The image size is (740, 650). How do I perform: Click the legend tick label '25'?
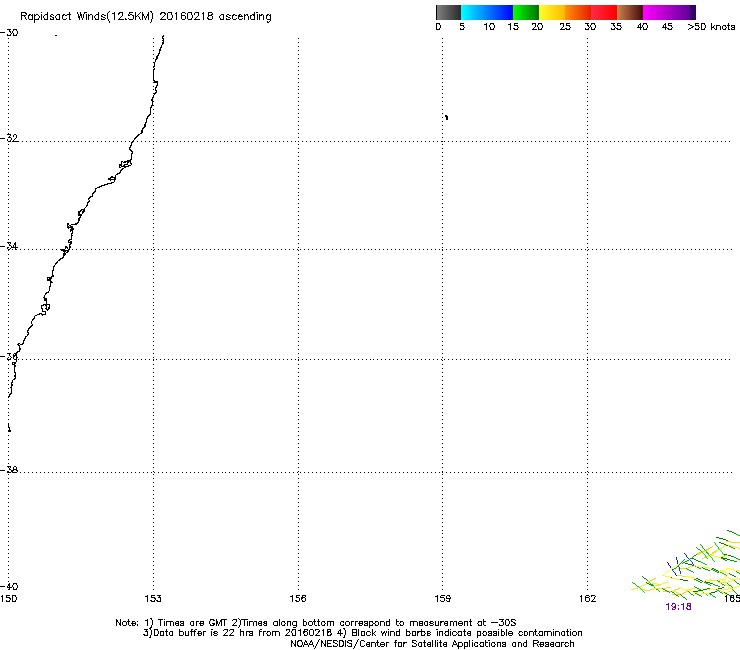(x=565, y=27)
